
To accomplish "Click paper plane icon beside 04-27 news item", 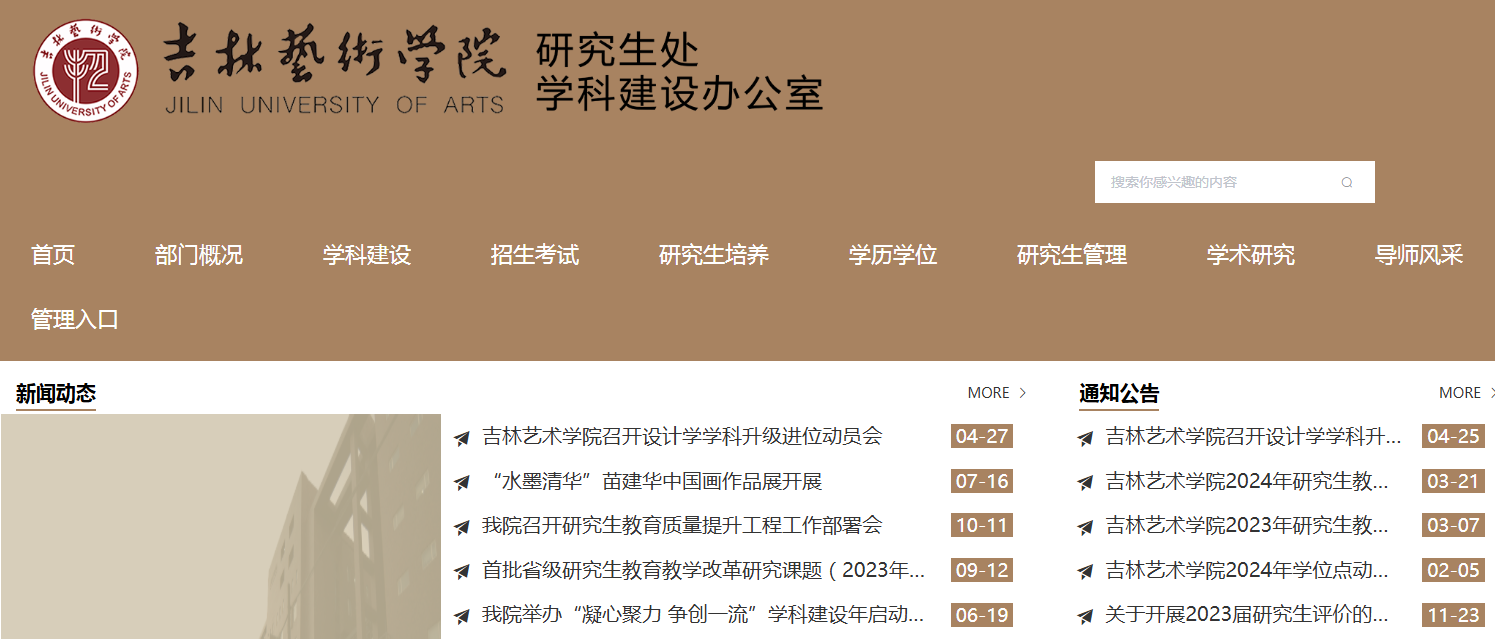I will point(461,438).
